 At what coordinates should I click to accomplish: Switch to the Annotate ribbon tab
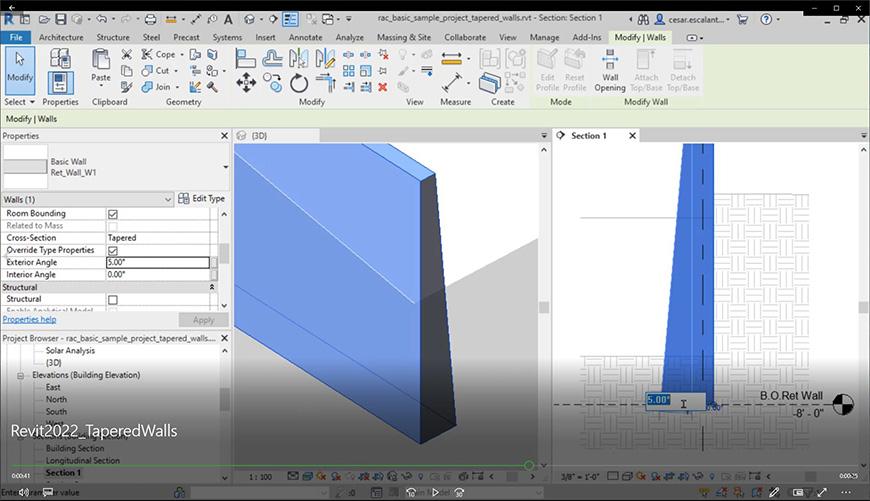[305, 37]
